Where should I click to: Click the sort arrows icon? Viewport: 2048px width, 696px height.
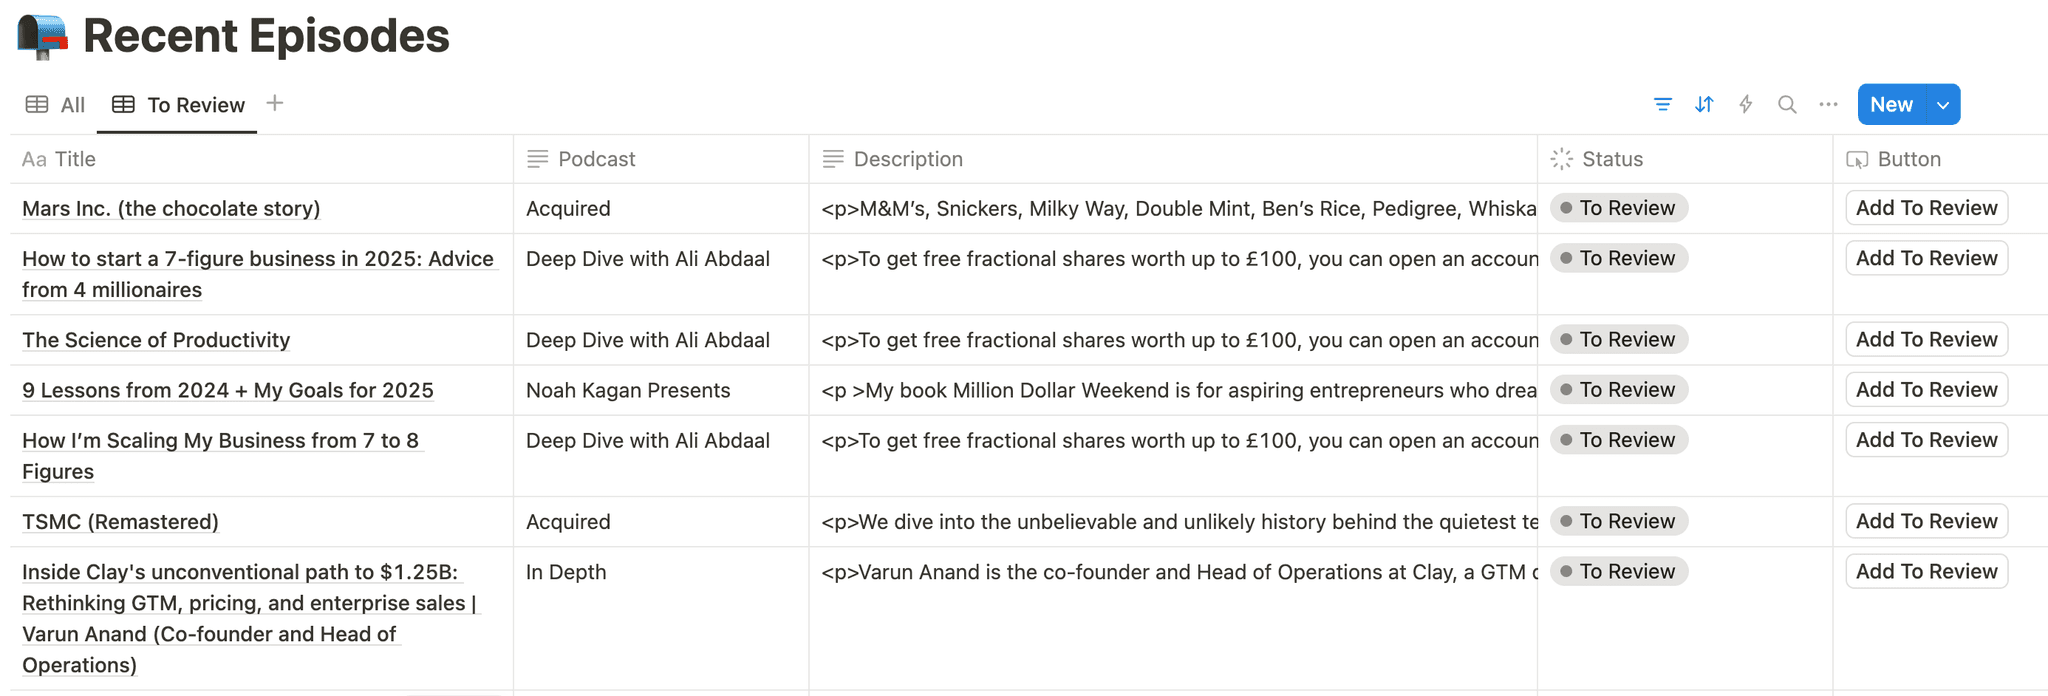point(1704,105)
